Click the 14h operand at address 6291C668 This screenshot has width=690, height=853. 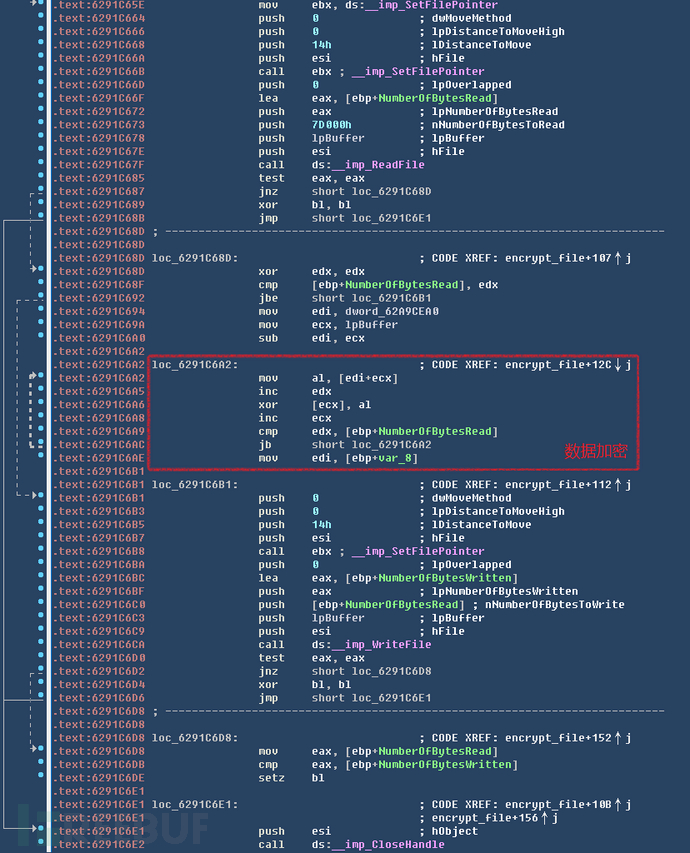click(322, 45)
